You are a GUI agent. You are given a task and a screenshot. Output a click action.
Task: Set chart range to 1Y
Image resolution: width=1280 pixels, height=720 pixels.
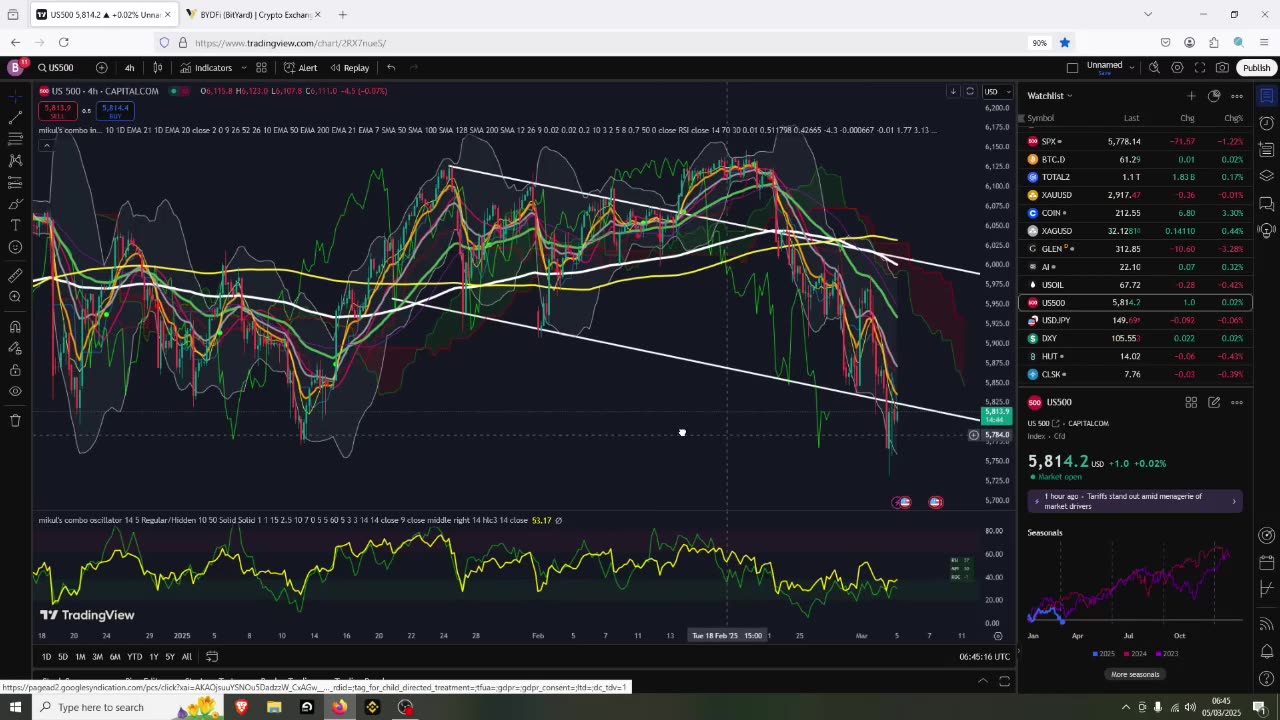coord(153,657)
